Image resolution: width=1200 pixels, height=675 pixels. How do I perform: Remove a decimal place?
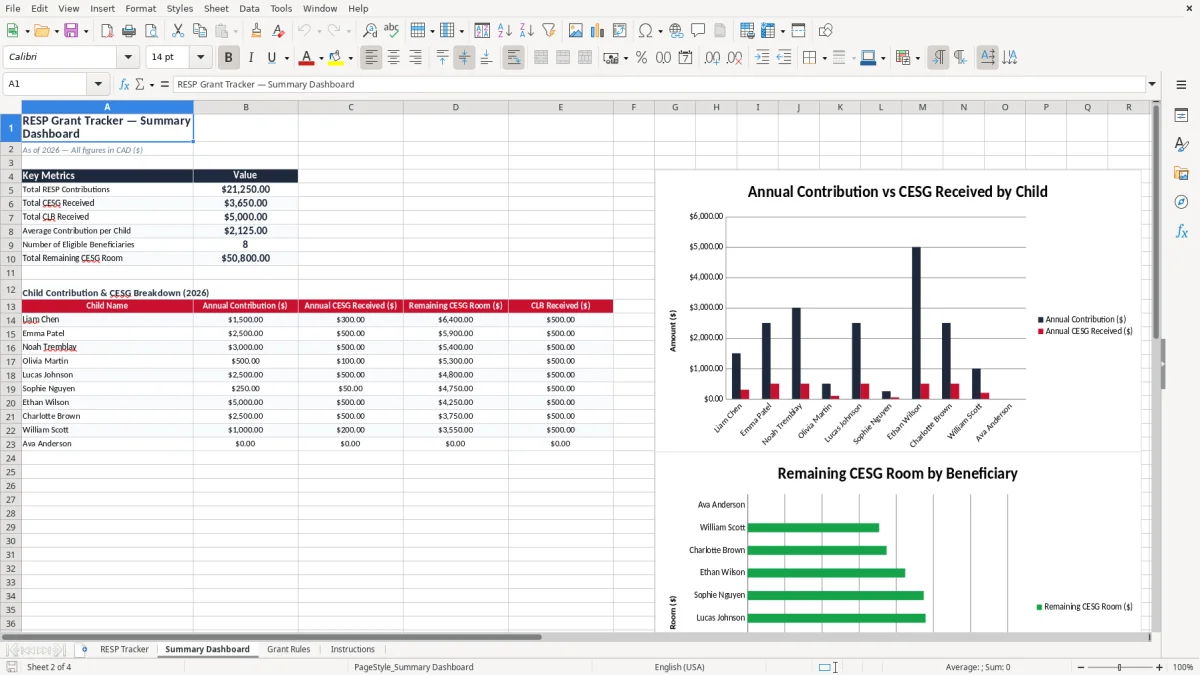(x=734, y=58)
